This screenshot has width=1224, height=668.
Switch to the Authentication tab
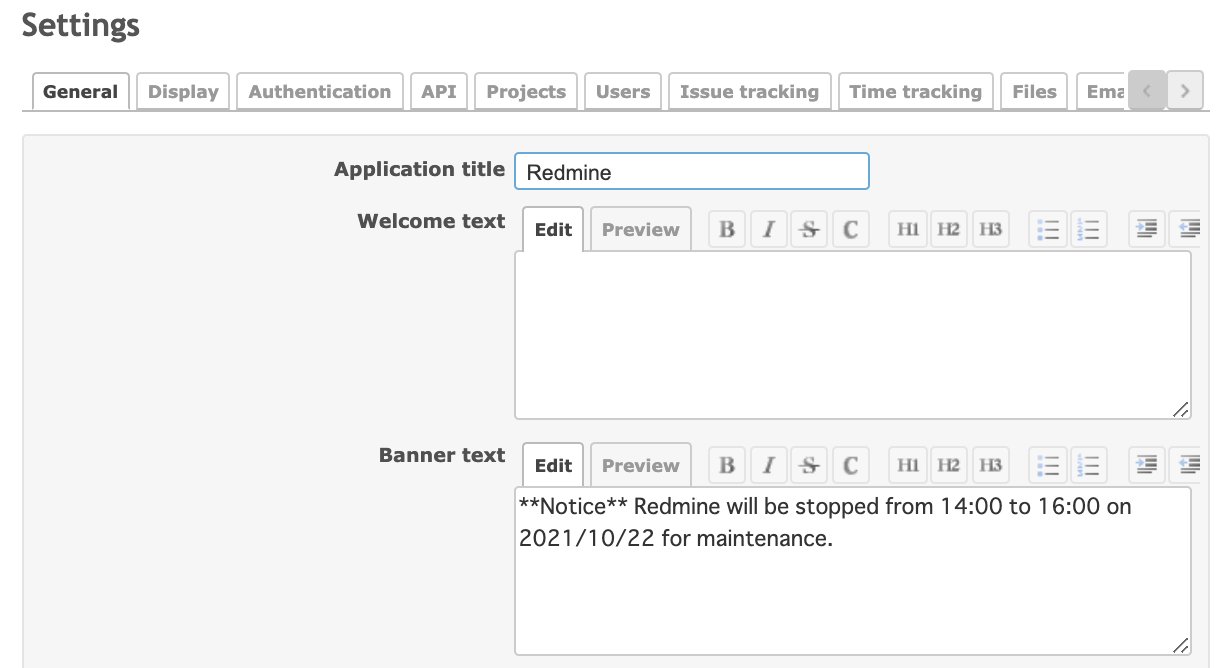[x=320, y=92]
